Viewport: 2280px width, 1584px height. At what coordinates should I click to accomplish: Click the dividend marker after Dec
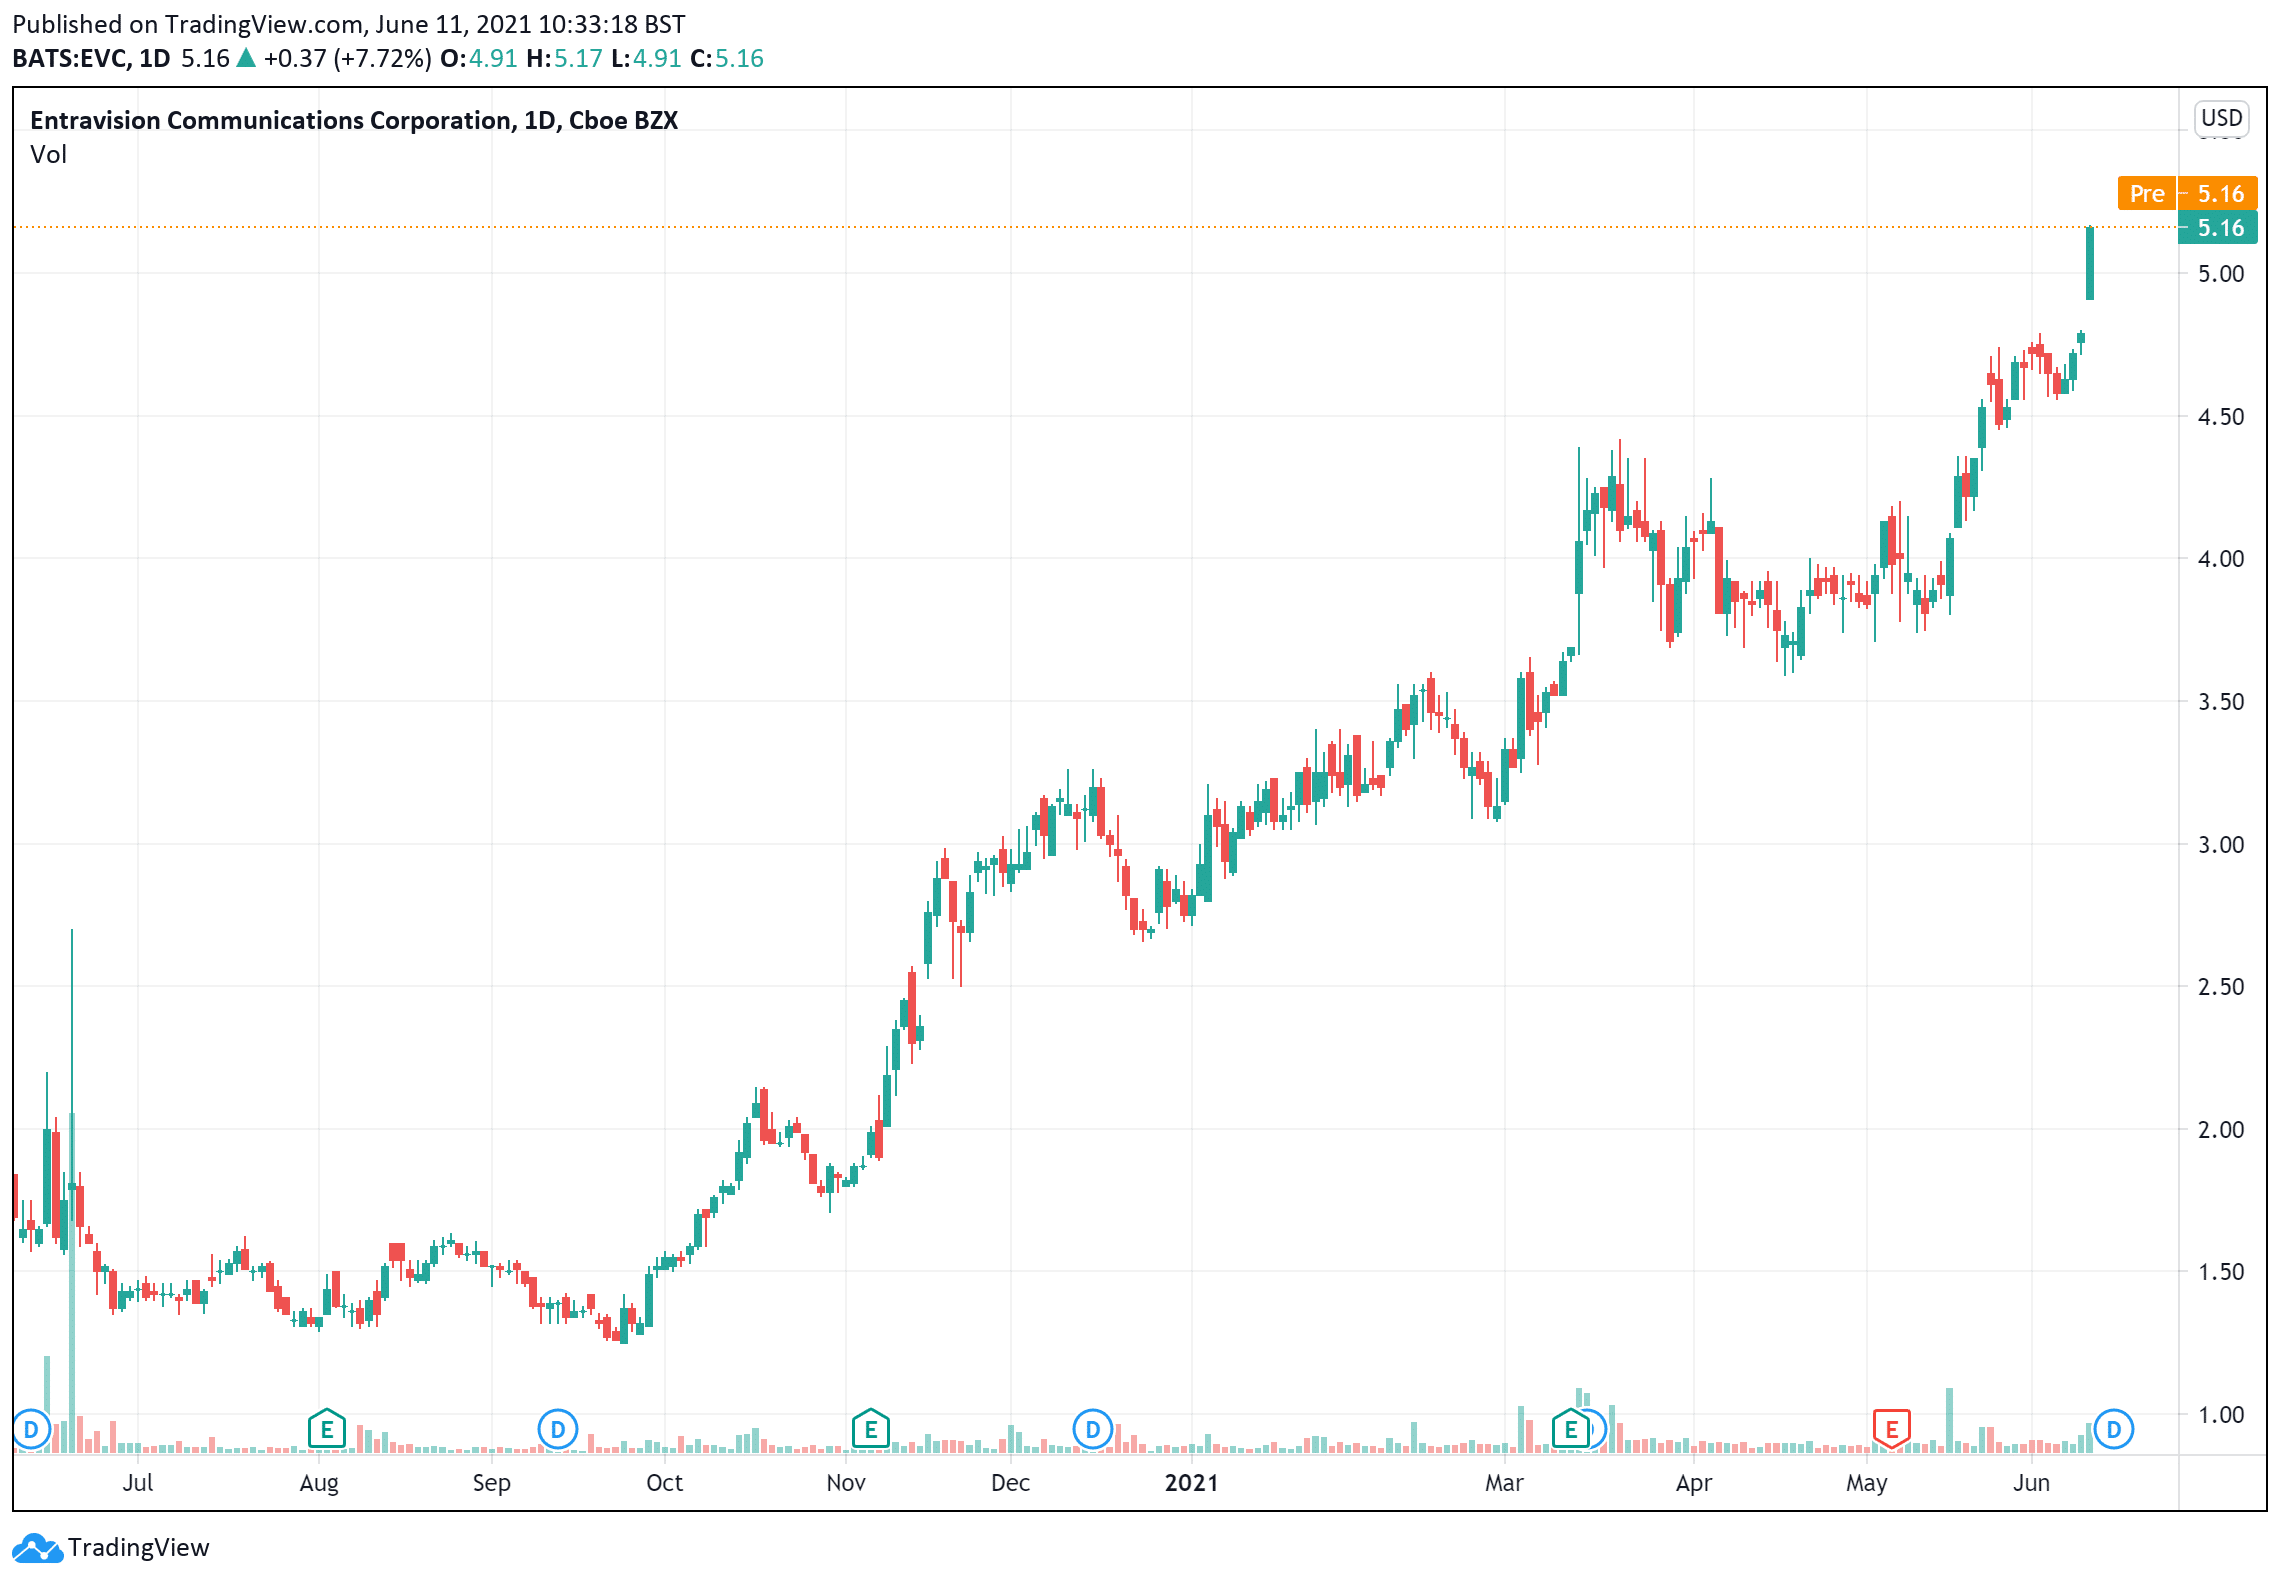click(1092, 1430)
